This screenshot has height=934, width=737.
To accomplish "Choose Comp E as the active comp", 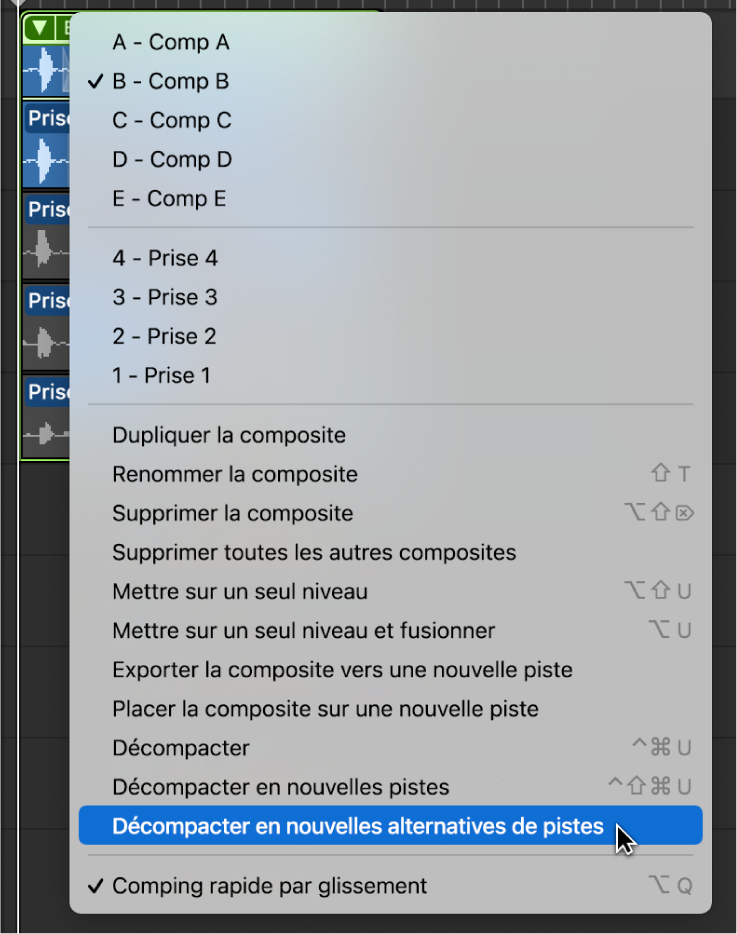I will 171,198.
